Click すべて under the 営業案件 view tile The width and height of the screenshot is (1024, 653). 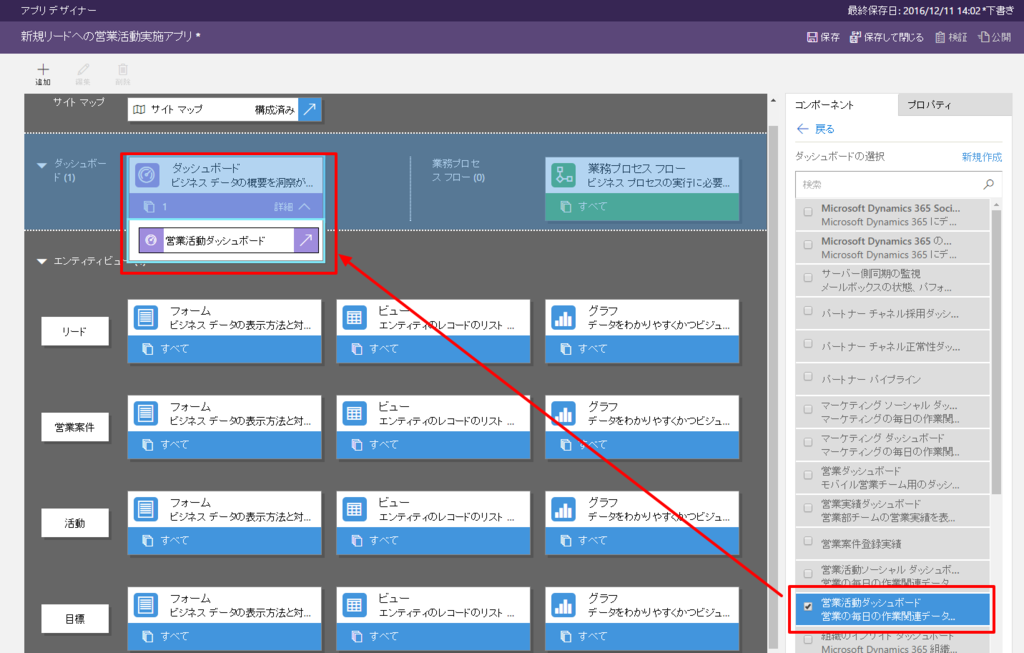pos(383,445)
